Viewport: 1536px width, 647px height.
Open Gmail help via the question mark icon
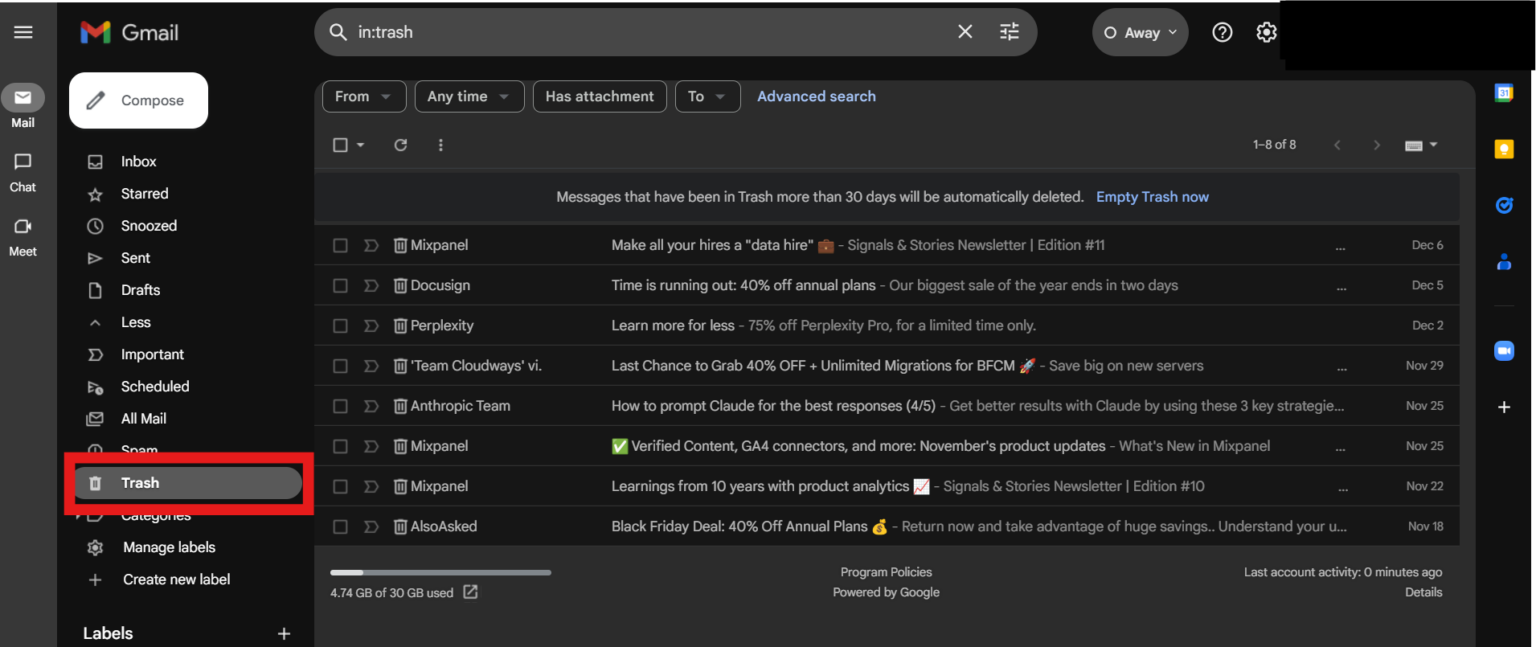[x=1222, y=31]
